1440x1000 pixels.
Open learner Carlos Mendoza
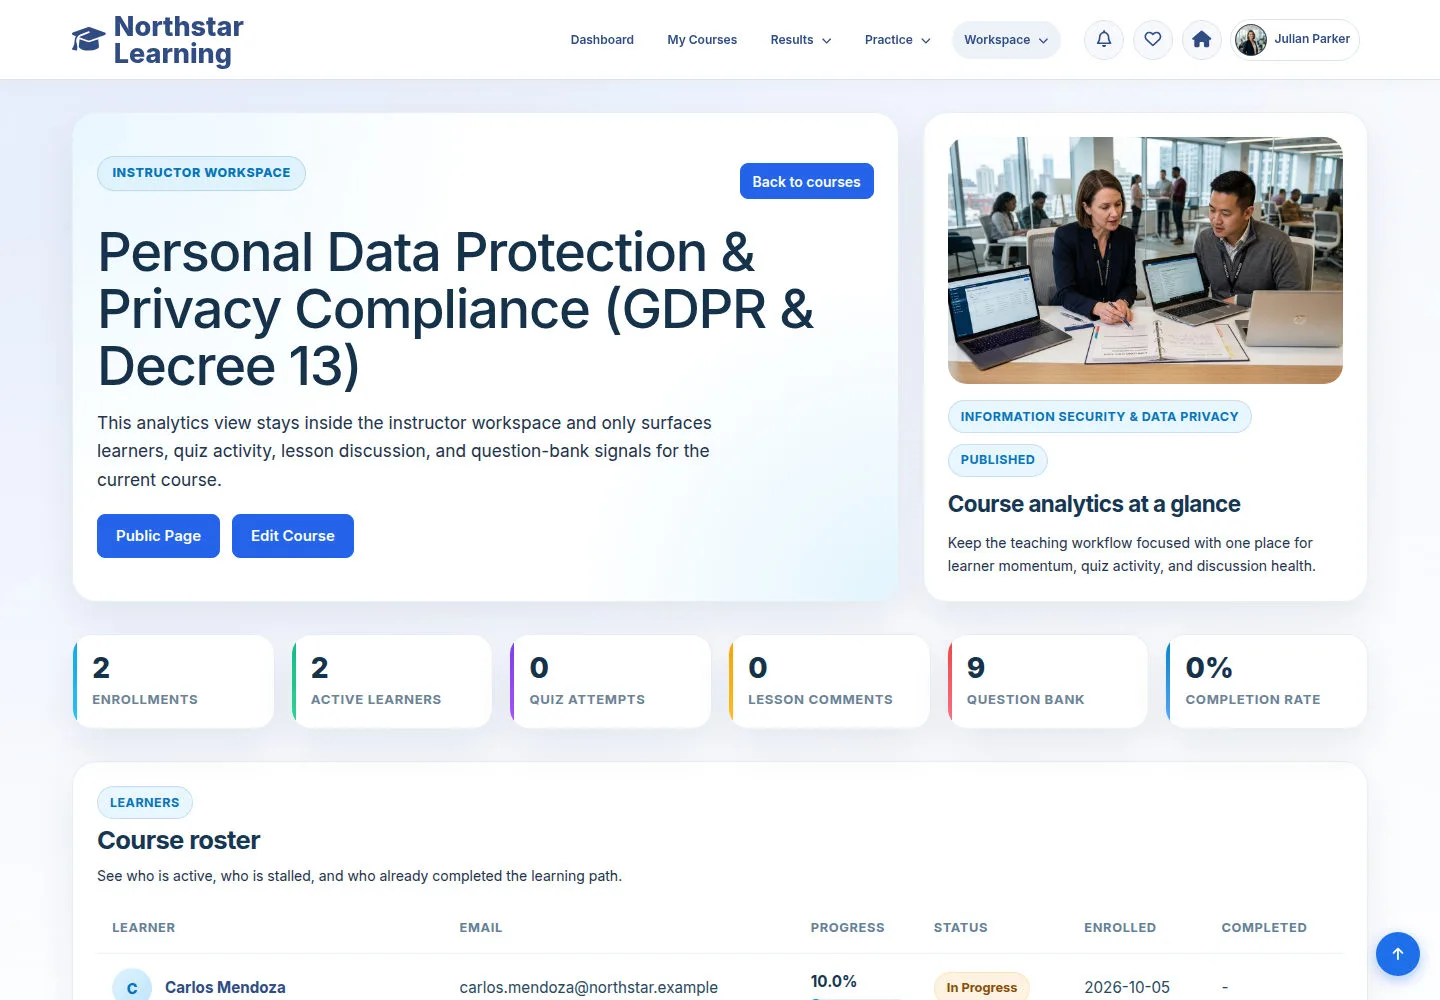click(x=225, y=987)
